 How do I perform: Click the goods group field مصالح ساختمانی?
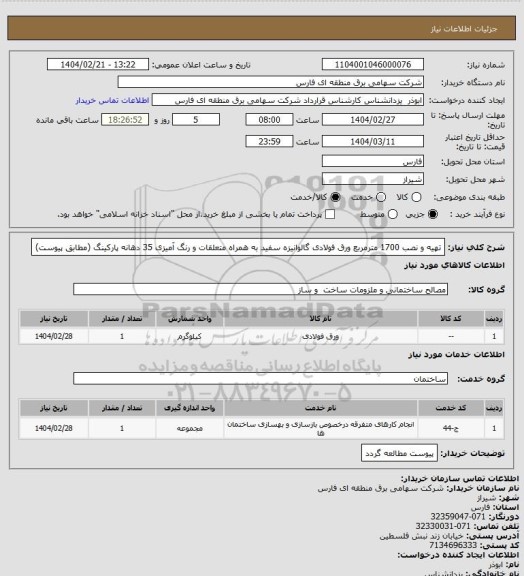[261, 289]
